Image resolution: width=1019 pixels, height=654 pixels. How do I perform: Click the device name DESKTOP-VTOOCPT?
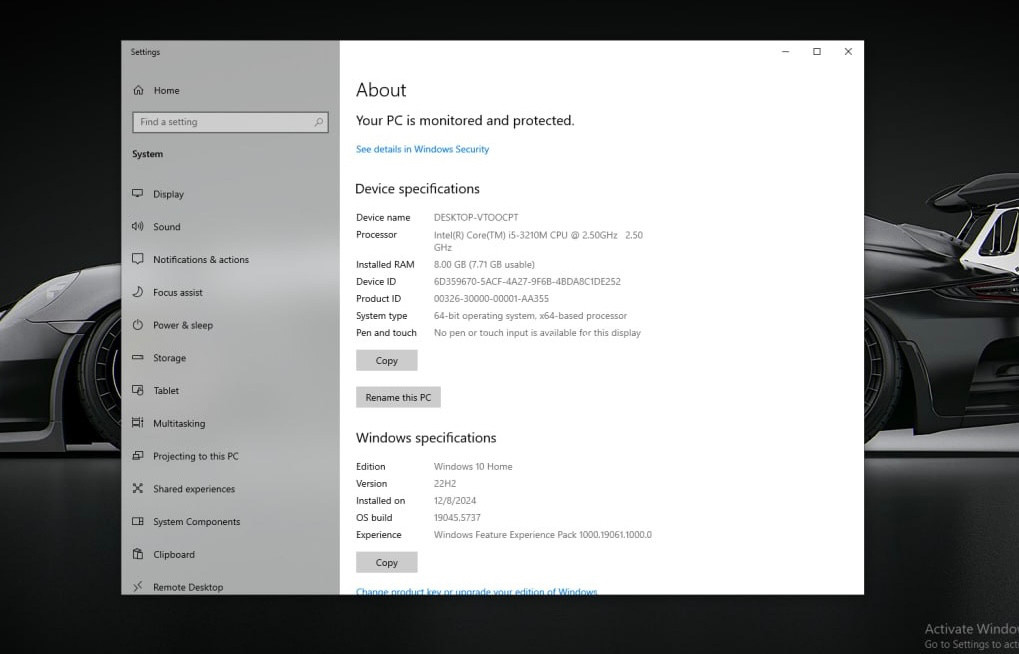tap(476, 217)
